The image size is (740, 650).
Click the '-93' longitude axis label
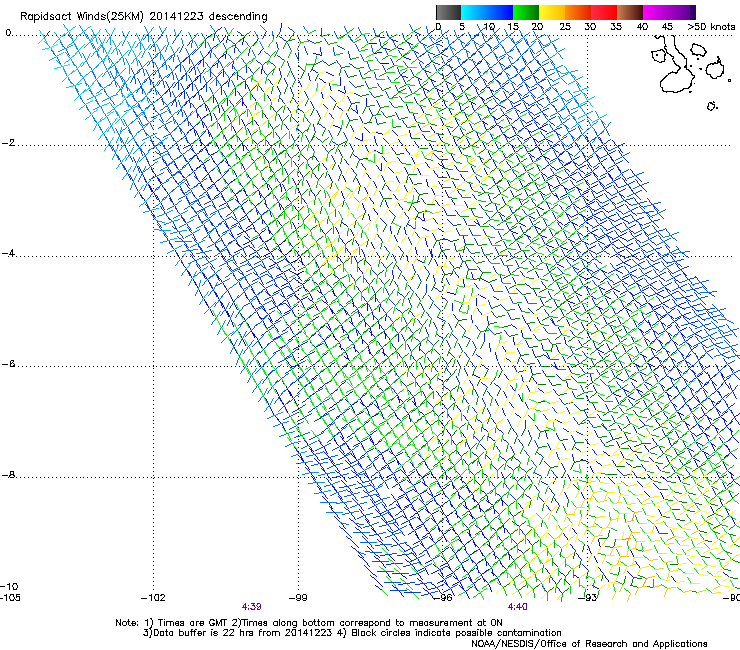[x=588, y=598]
